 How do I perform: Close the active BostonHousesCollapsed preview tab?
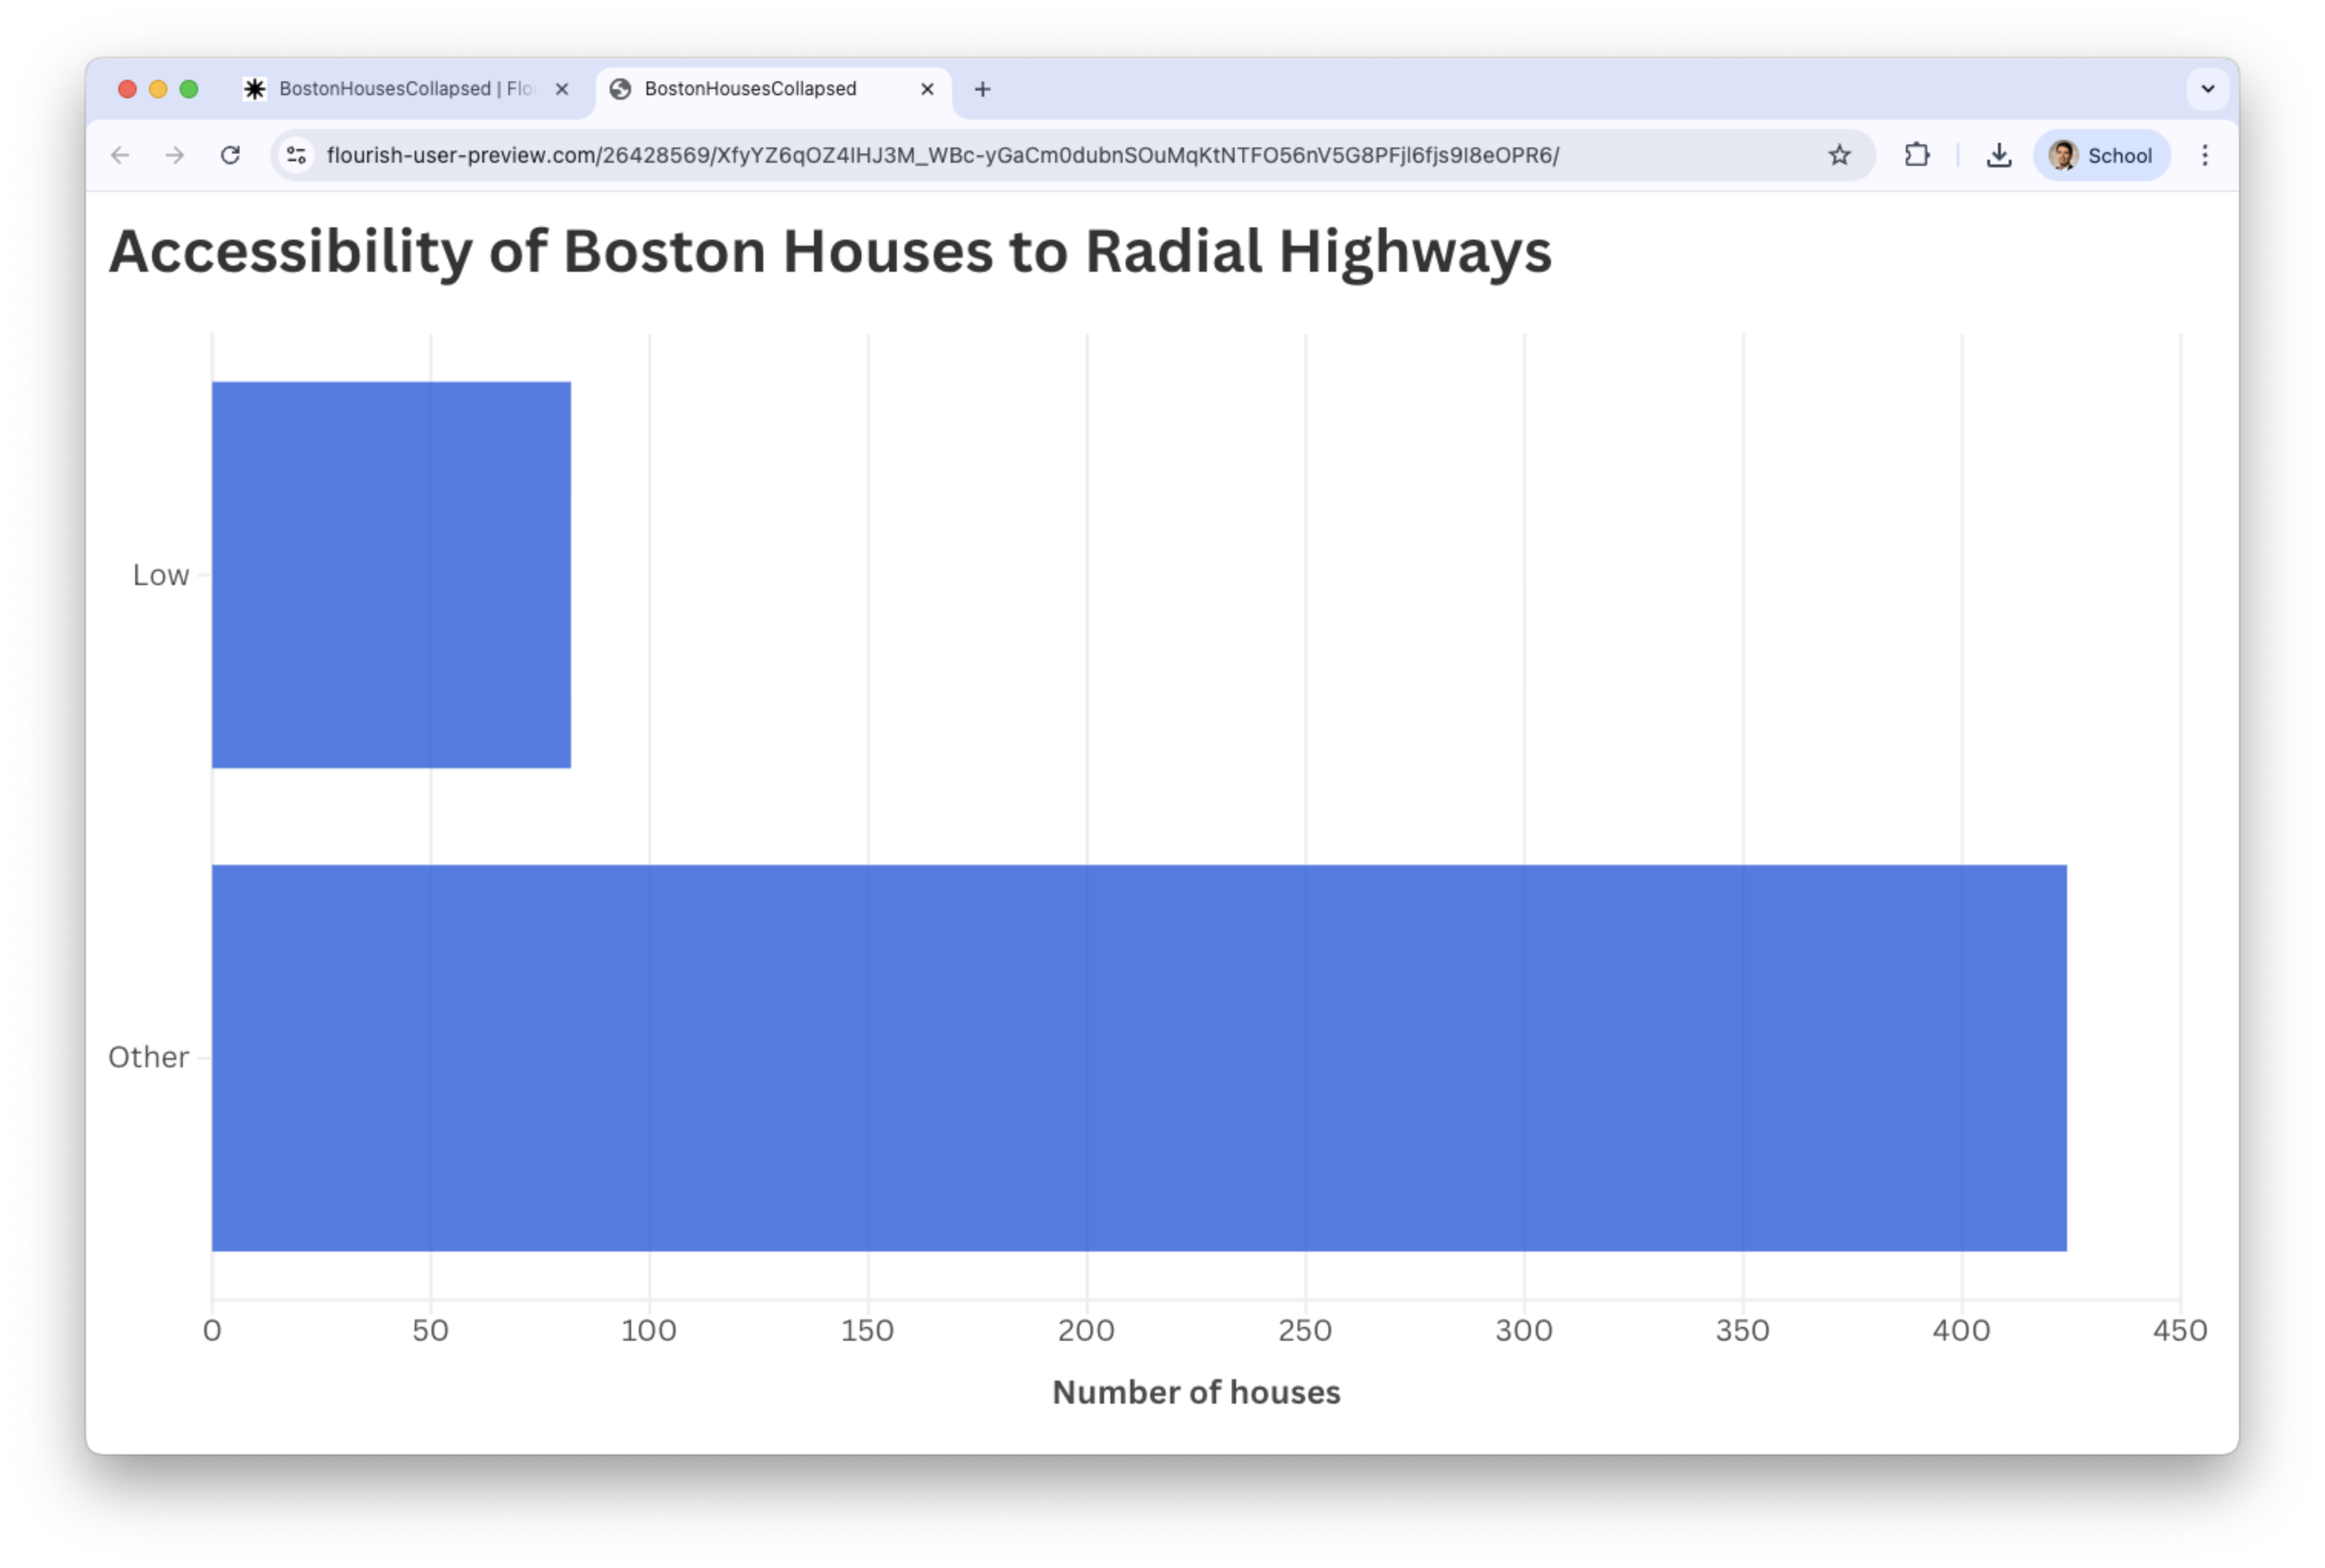927,89
